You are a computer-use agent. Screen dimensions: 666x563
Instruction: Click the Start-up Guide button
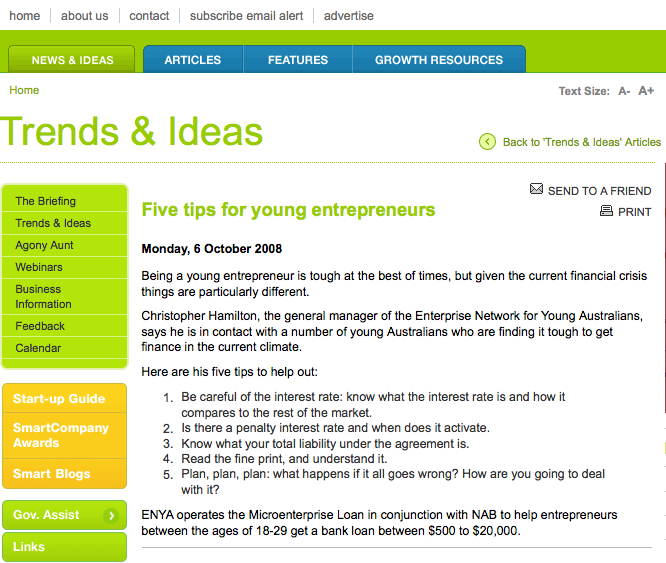point(65,398)
